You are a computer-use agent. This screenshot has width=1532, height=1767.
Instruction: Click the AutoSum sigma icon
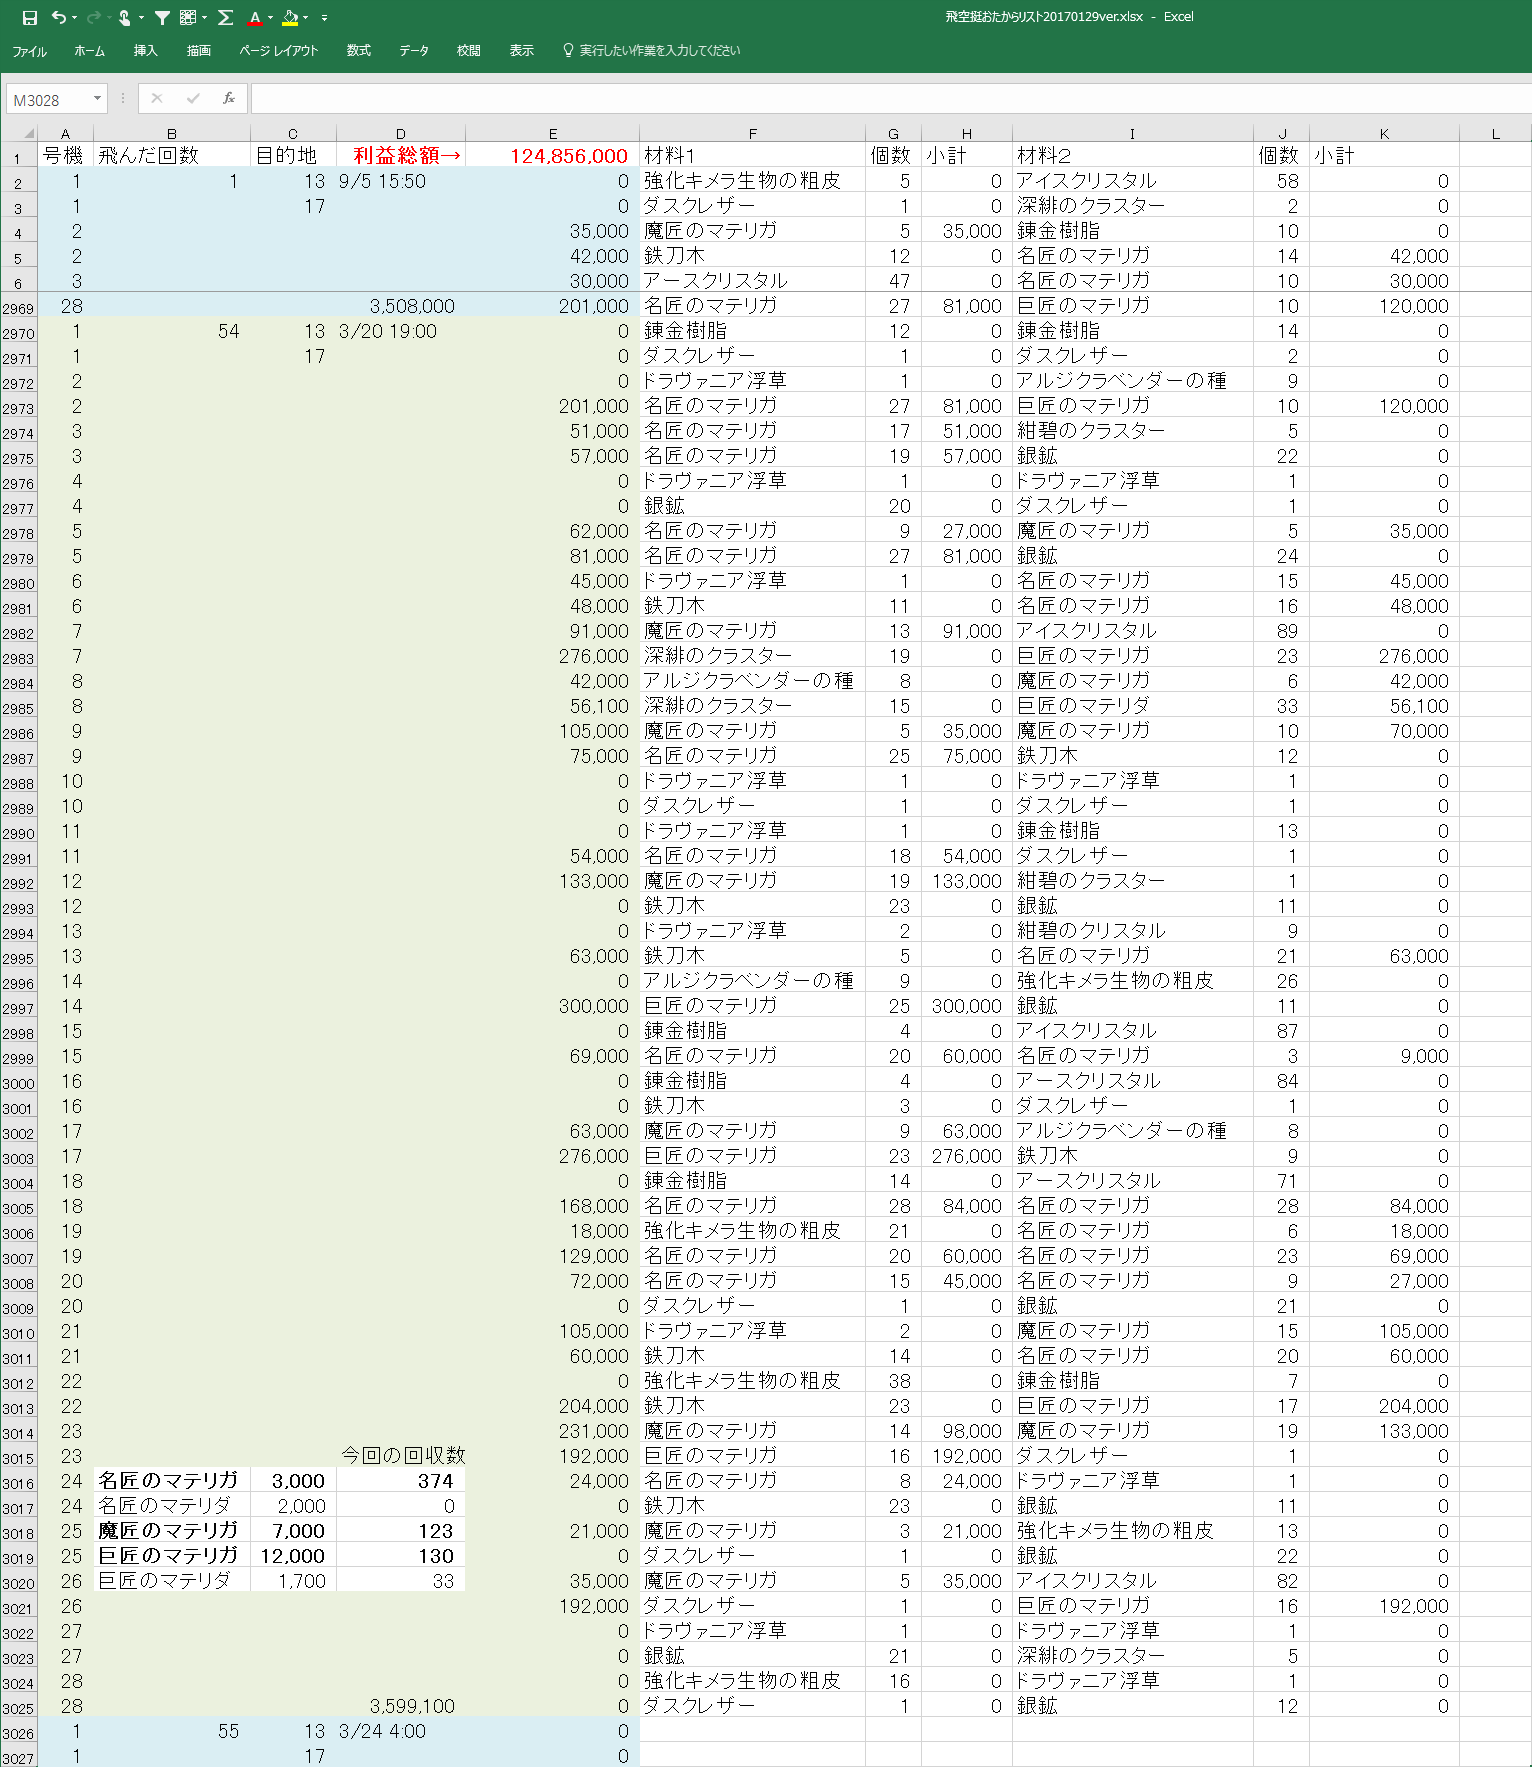pyautogui.click(x=226, y=17)
